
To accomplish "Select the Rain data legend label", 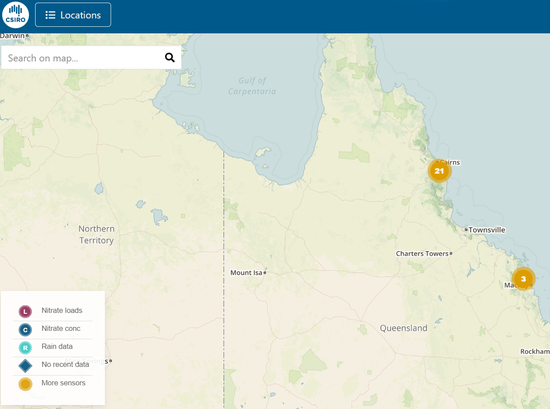I will (x=57, y=346).
